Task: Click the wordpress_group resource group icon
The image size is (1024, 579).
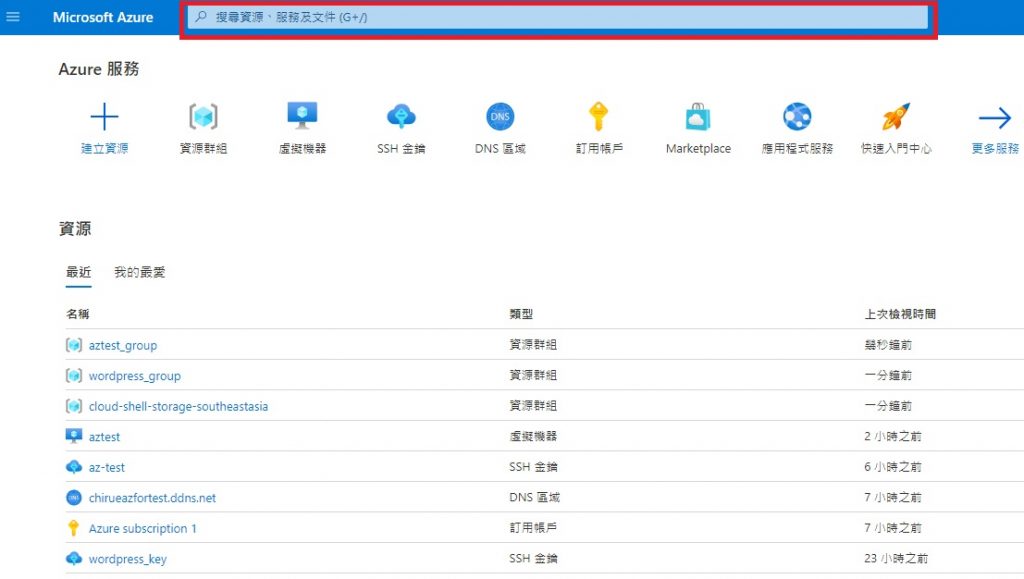Action: 74,375
